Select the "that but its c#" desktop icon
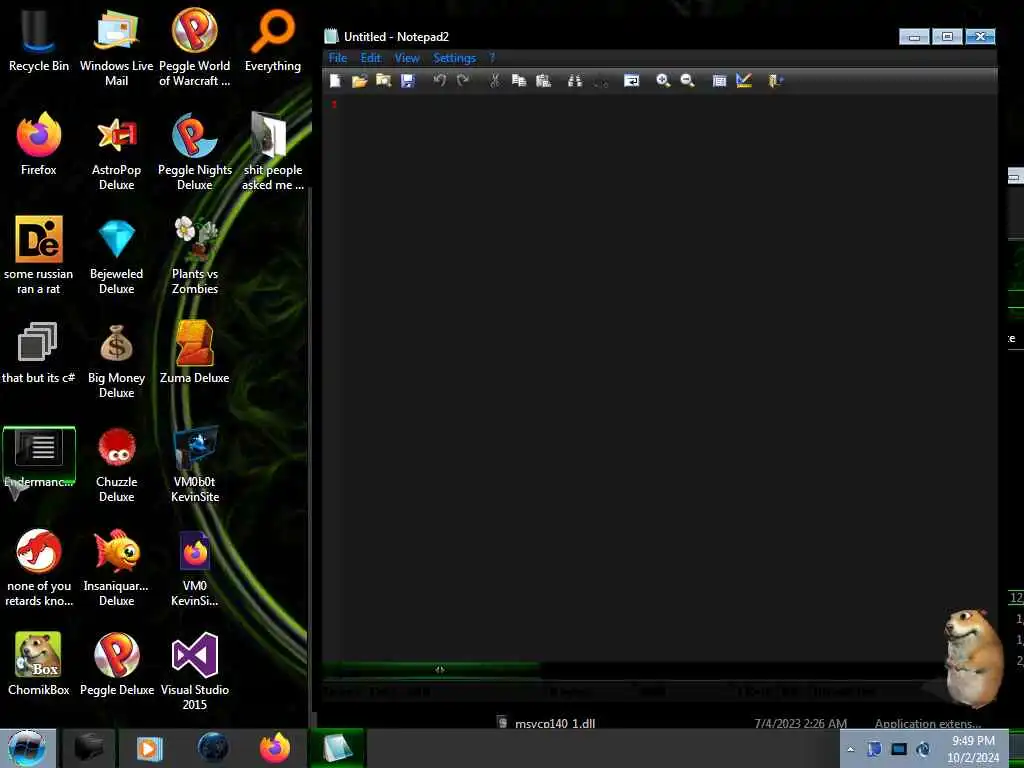Image resolution: width=1024 pixels, height=768 pixels. pos(39,353)
